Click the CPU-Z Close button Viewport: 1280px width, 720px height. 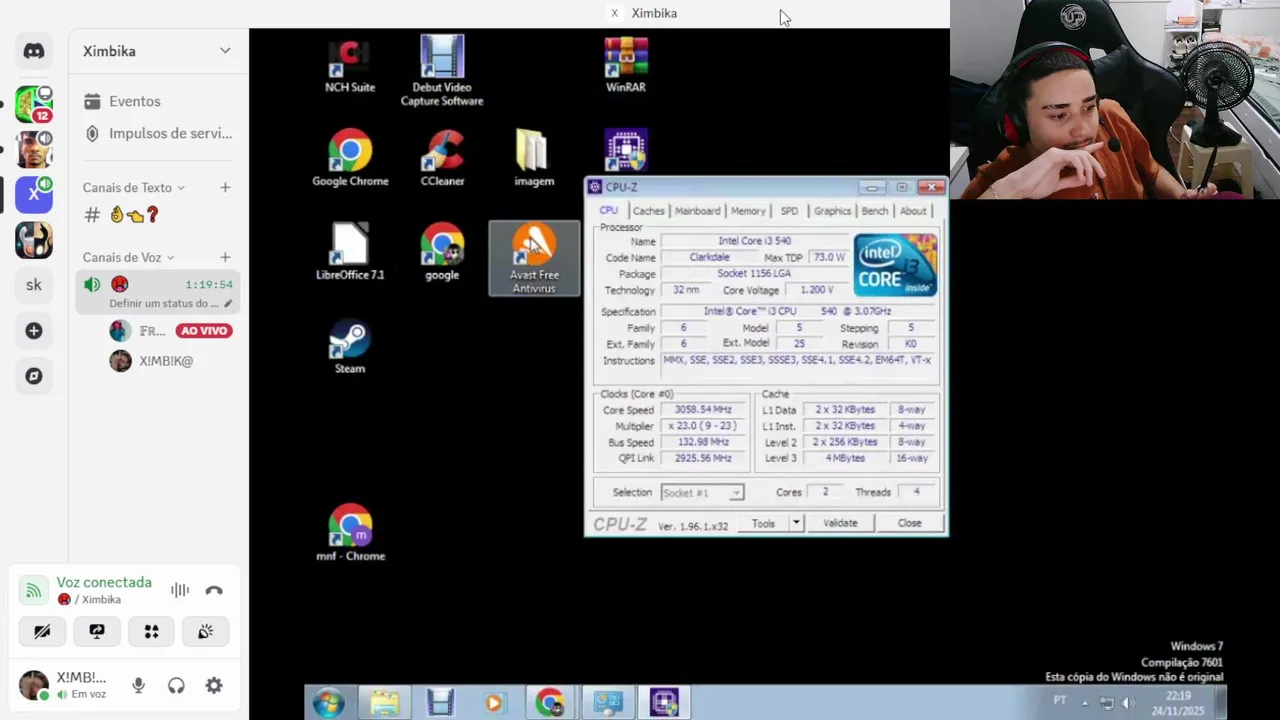(909, 523)
